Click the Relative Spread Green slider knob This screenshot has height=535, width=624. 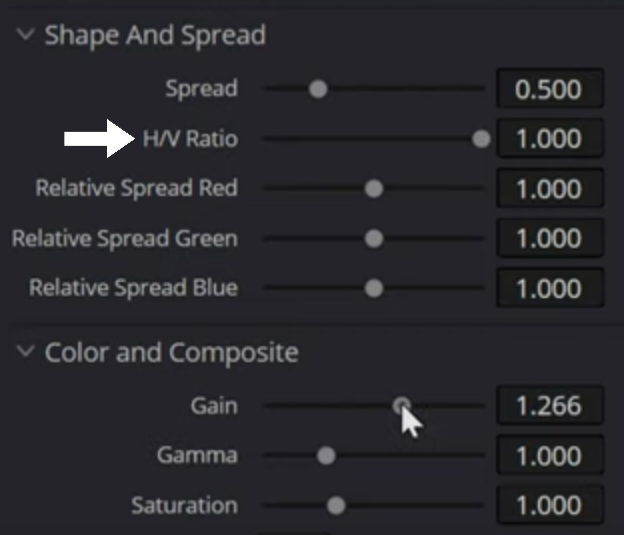[x=374, y=238]
